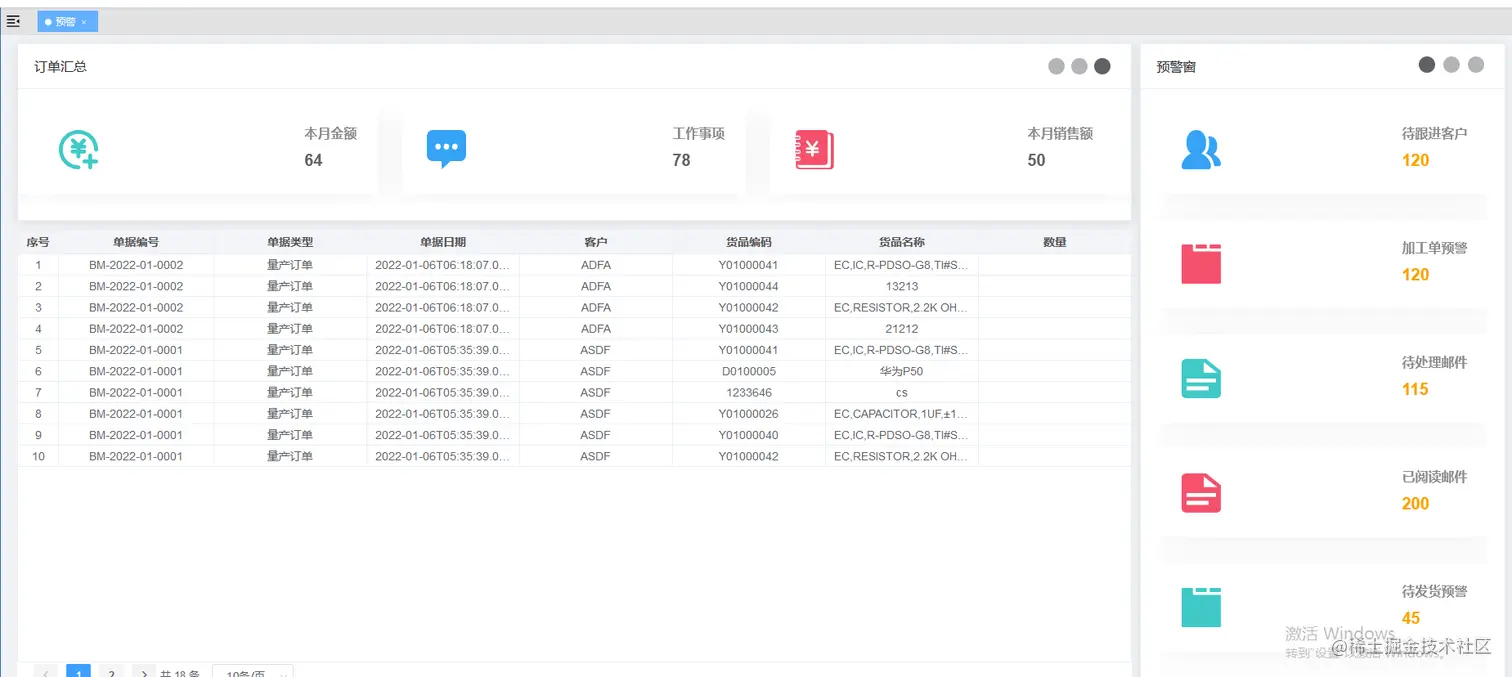Open the 10条/页 page size dropdown

click(x=253, y=672)
